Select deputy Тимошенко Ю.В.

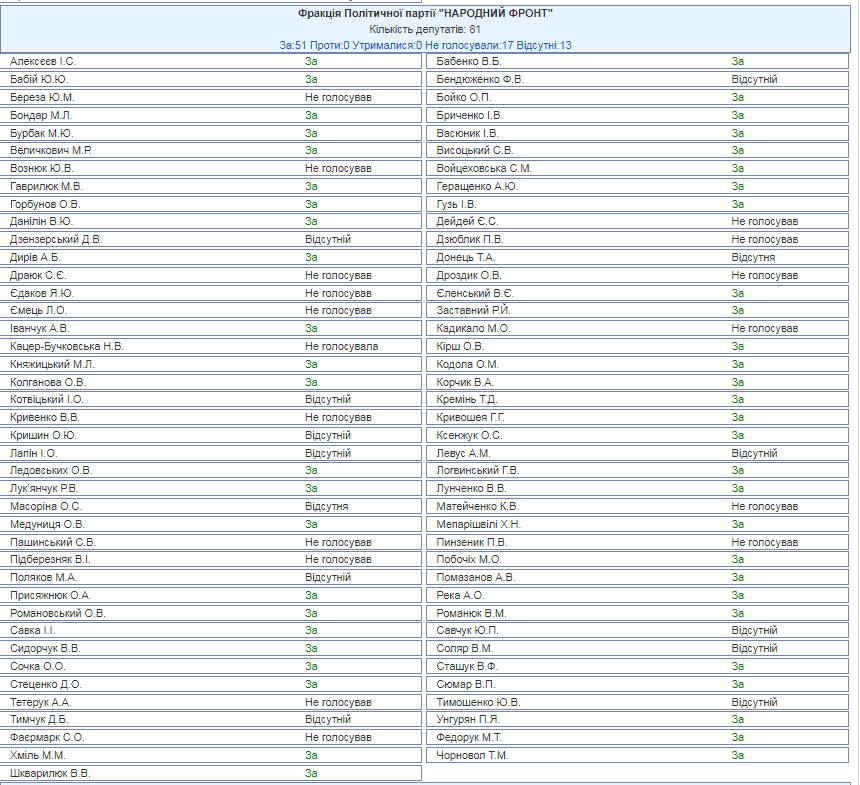coord(478,702)
